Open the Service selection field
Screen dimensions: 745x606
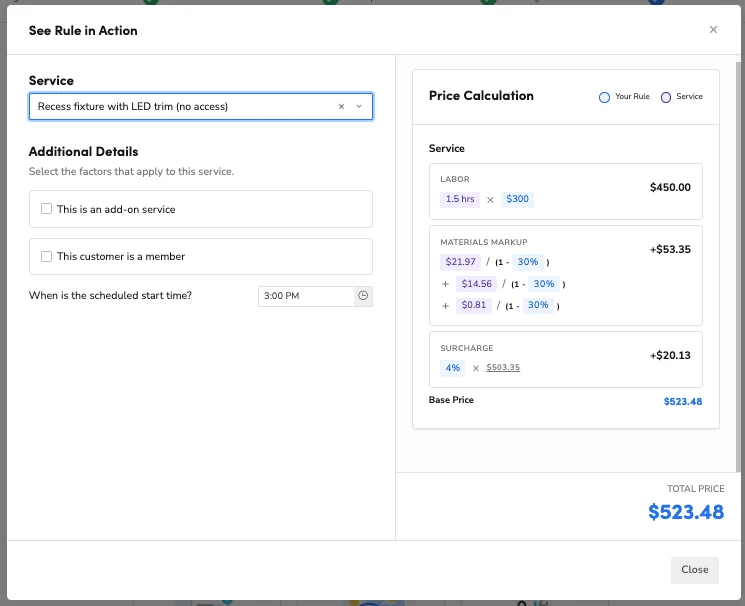(x=201, y=106)
